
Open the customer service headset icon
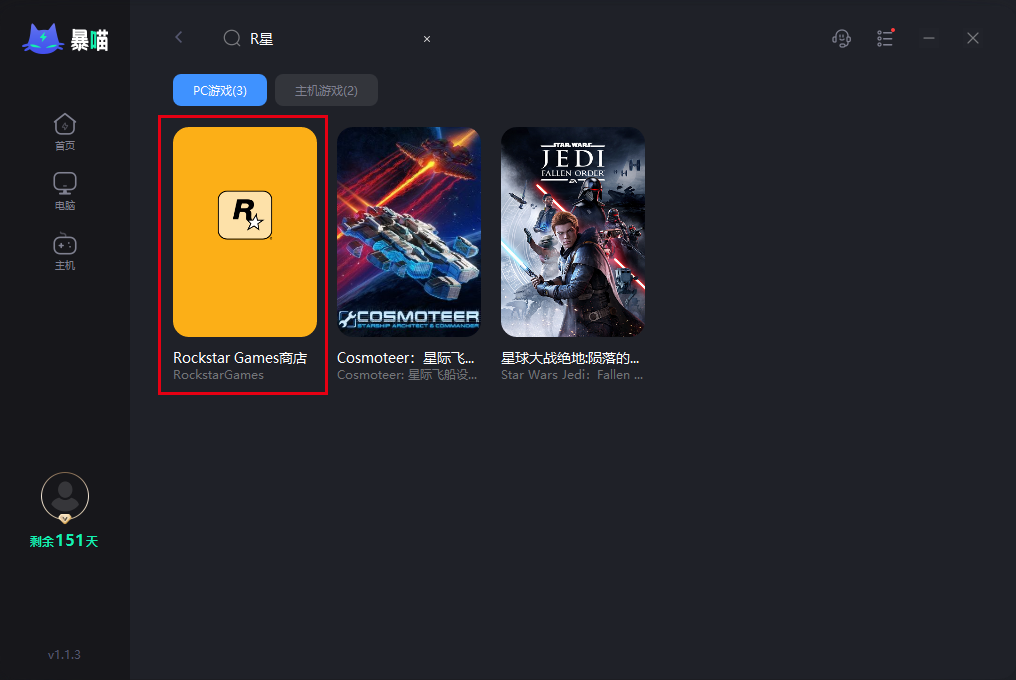pyautogui.click(x=841, y=38)
